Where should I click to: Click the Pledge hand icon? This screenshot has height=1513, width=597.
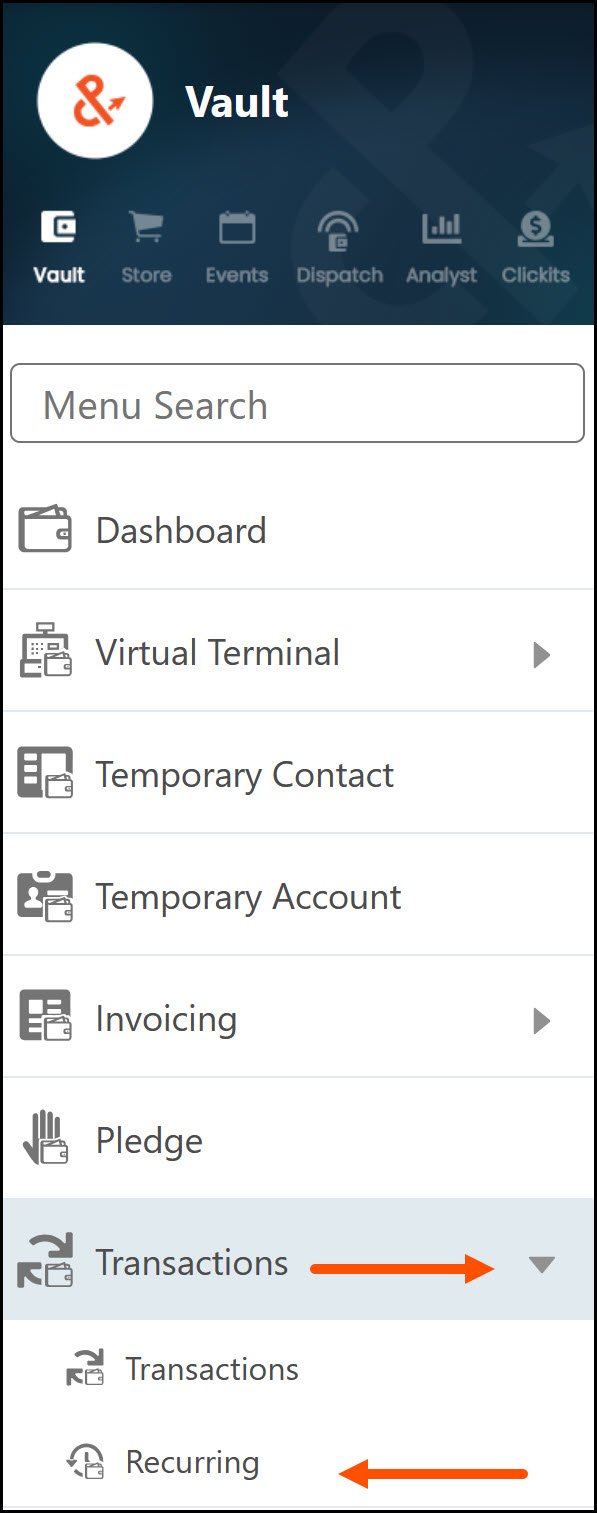click(x=45, y=1140)
